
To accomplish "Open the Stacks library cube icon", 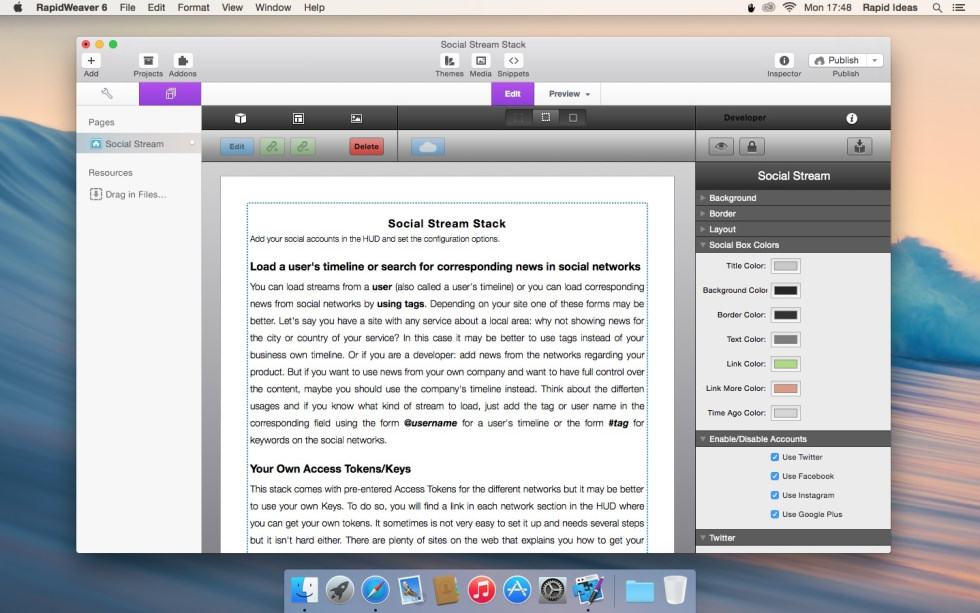I will pyautogui.click(x=240, y=118).
